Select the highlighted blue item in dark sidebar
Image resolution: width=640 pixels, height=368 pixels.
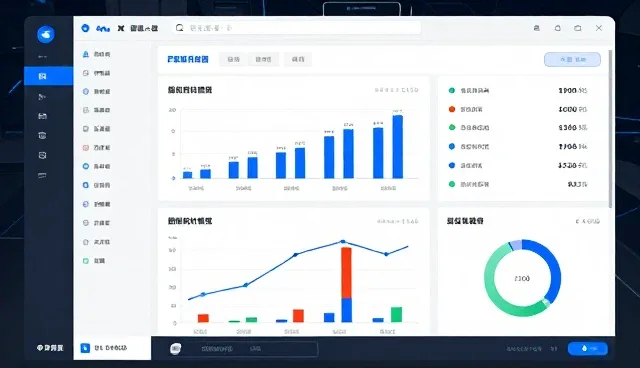tap(49, 76)
